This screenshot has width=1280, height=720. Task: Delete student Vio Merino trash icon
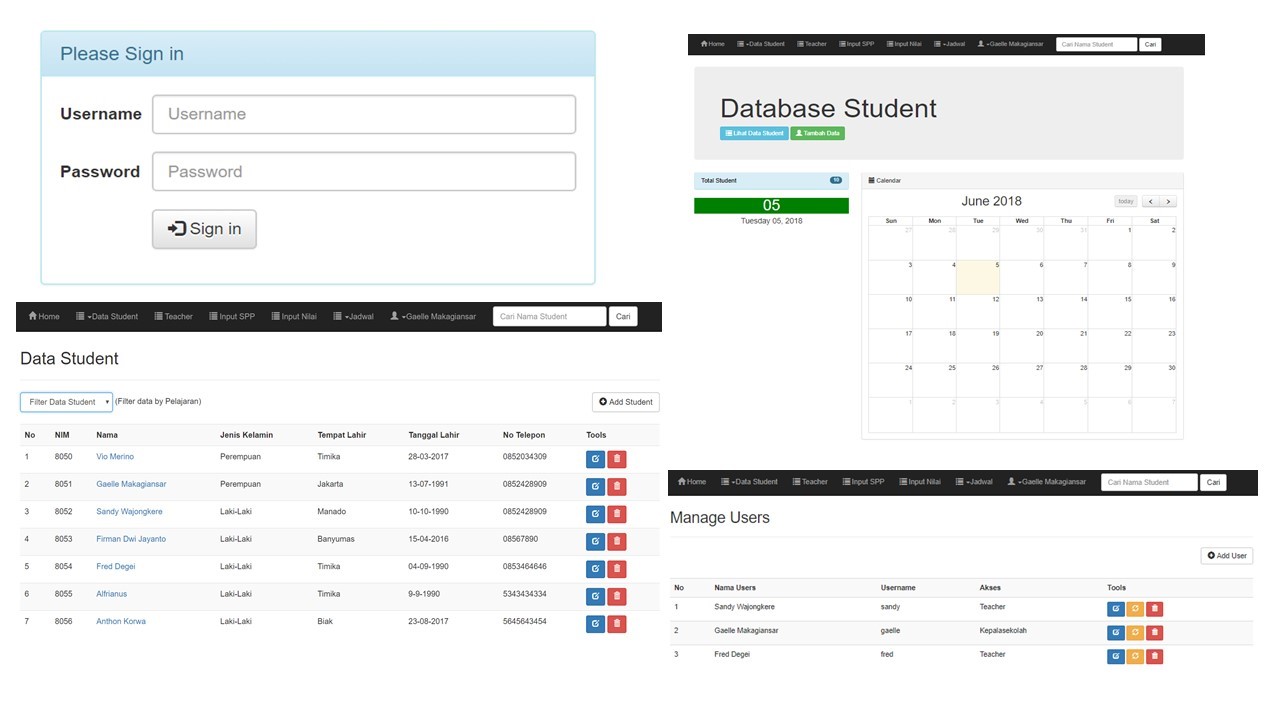point(617,459)
